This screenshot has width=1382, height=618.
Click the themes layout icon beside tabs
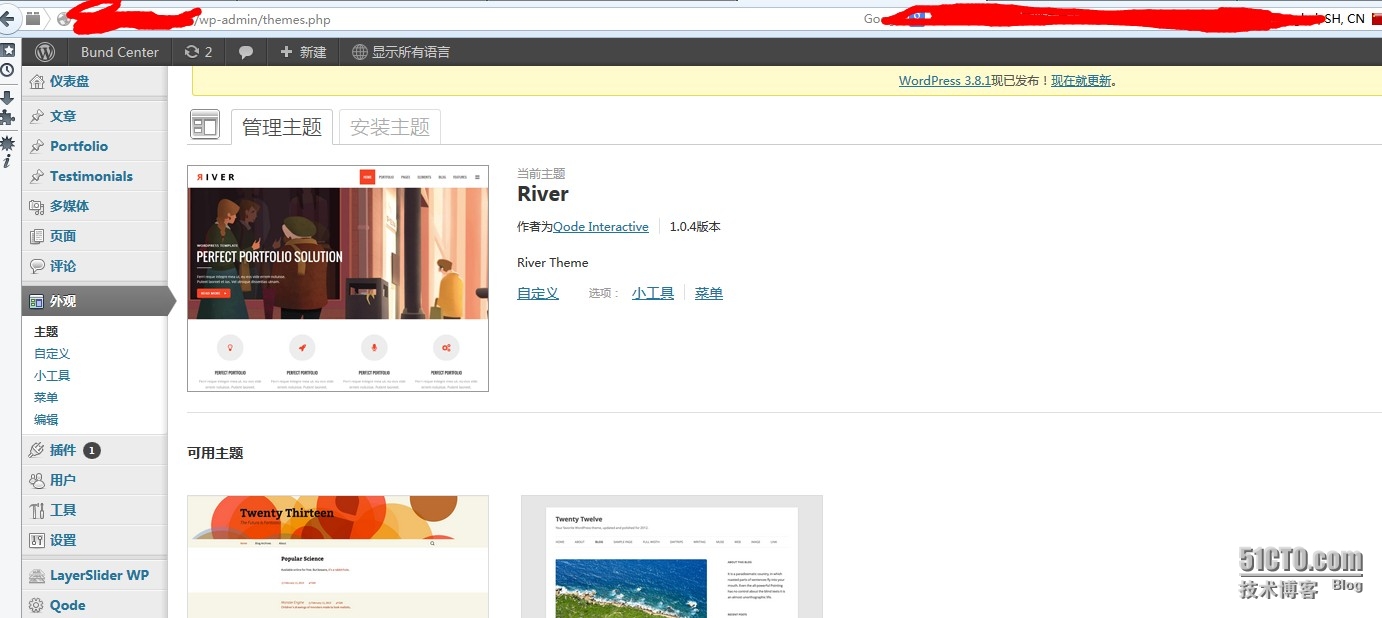pyautogui.click(x=205, y=125)
